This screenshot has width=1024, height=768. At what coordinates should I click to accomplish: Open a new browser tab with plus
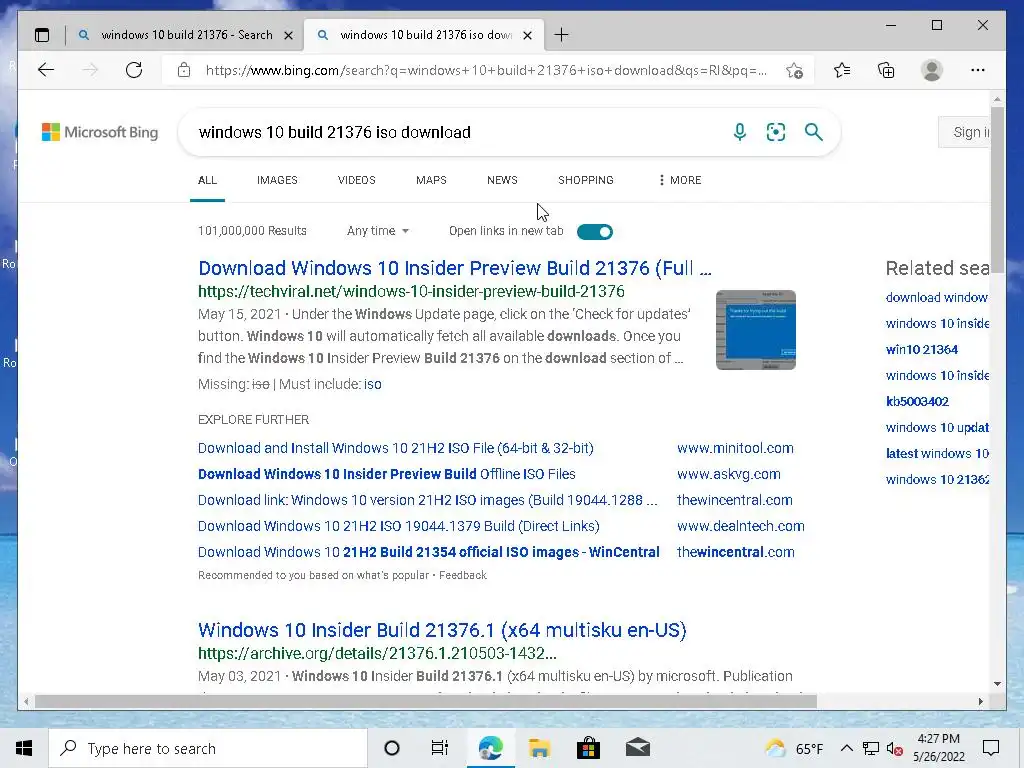pyautogui.click(x=561, y=35)
